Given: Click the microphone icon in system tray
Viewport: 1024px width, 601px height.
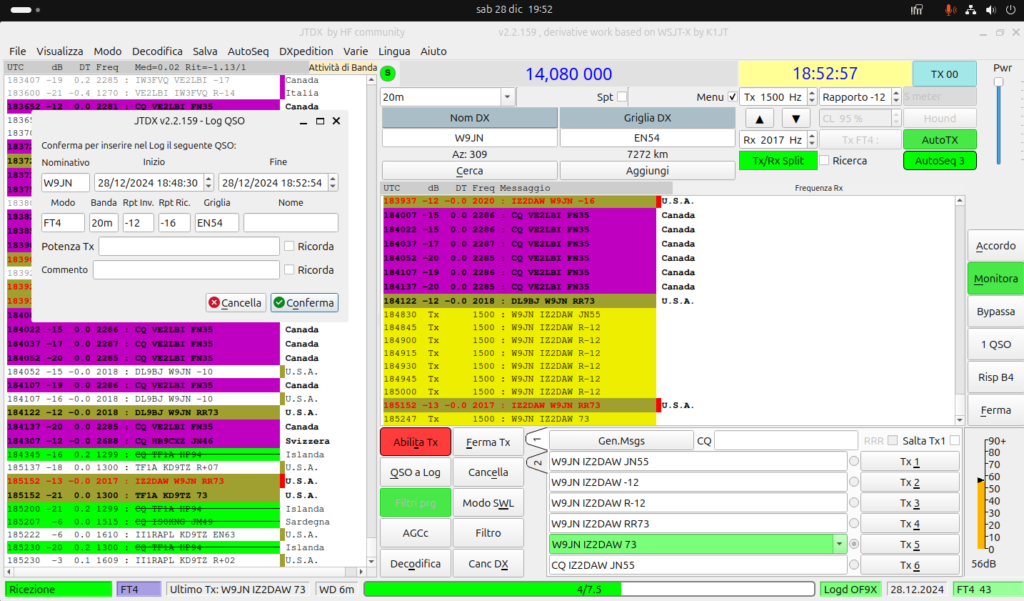Looking at the screenshot, I should pos(950,10).
